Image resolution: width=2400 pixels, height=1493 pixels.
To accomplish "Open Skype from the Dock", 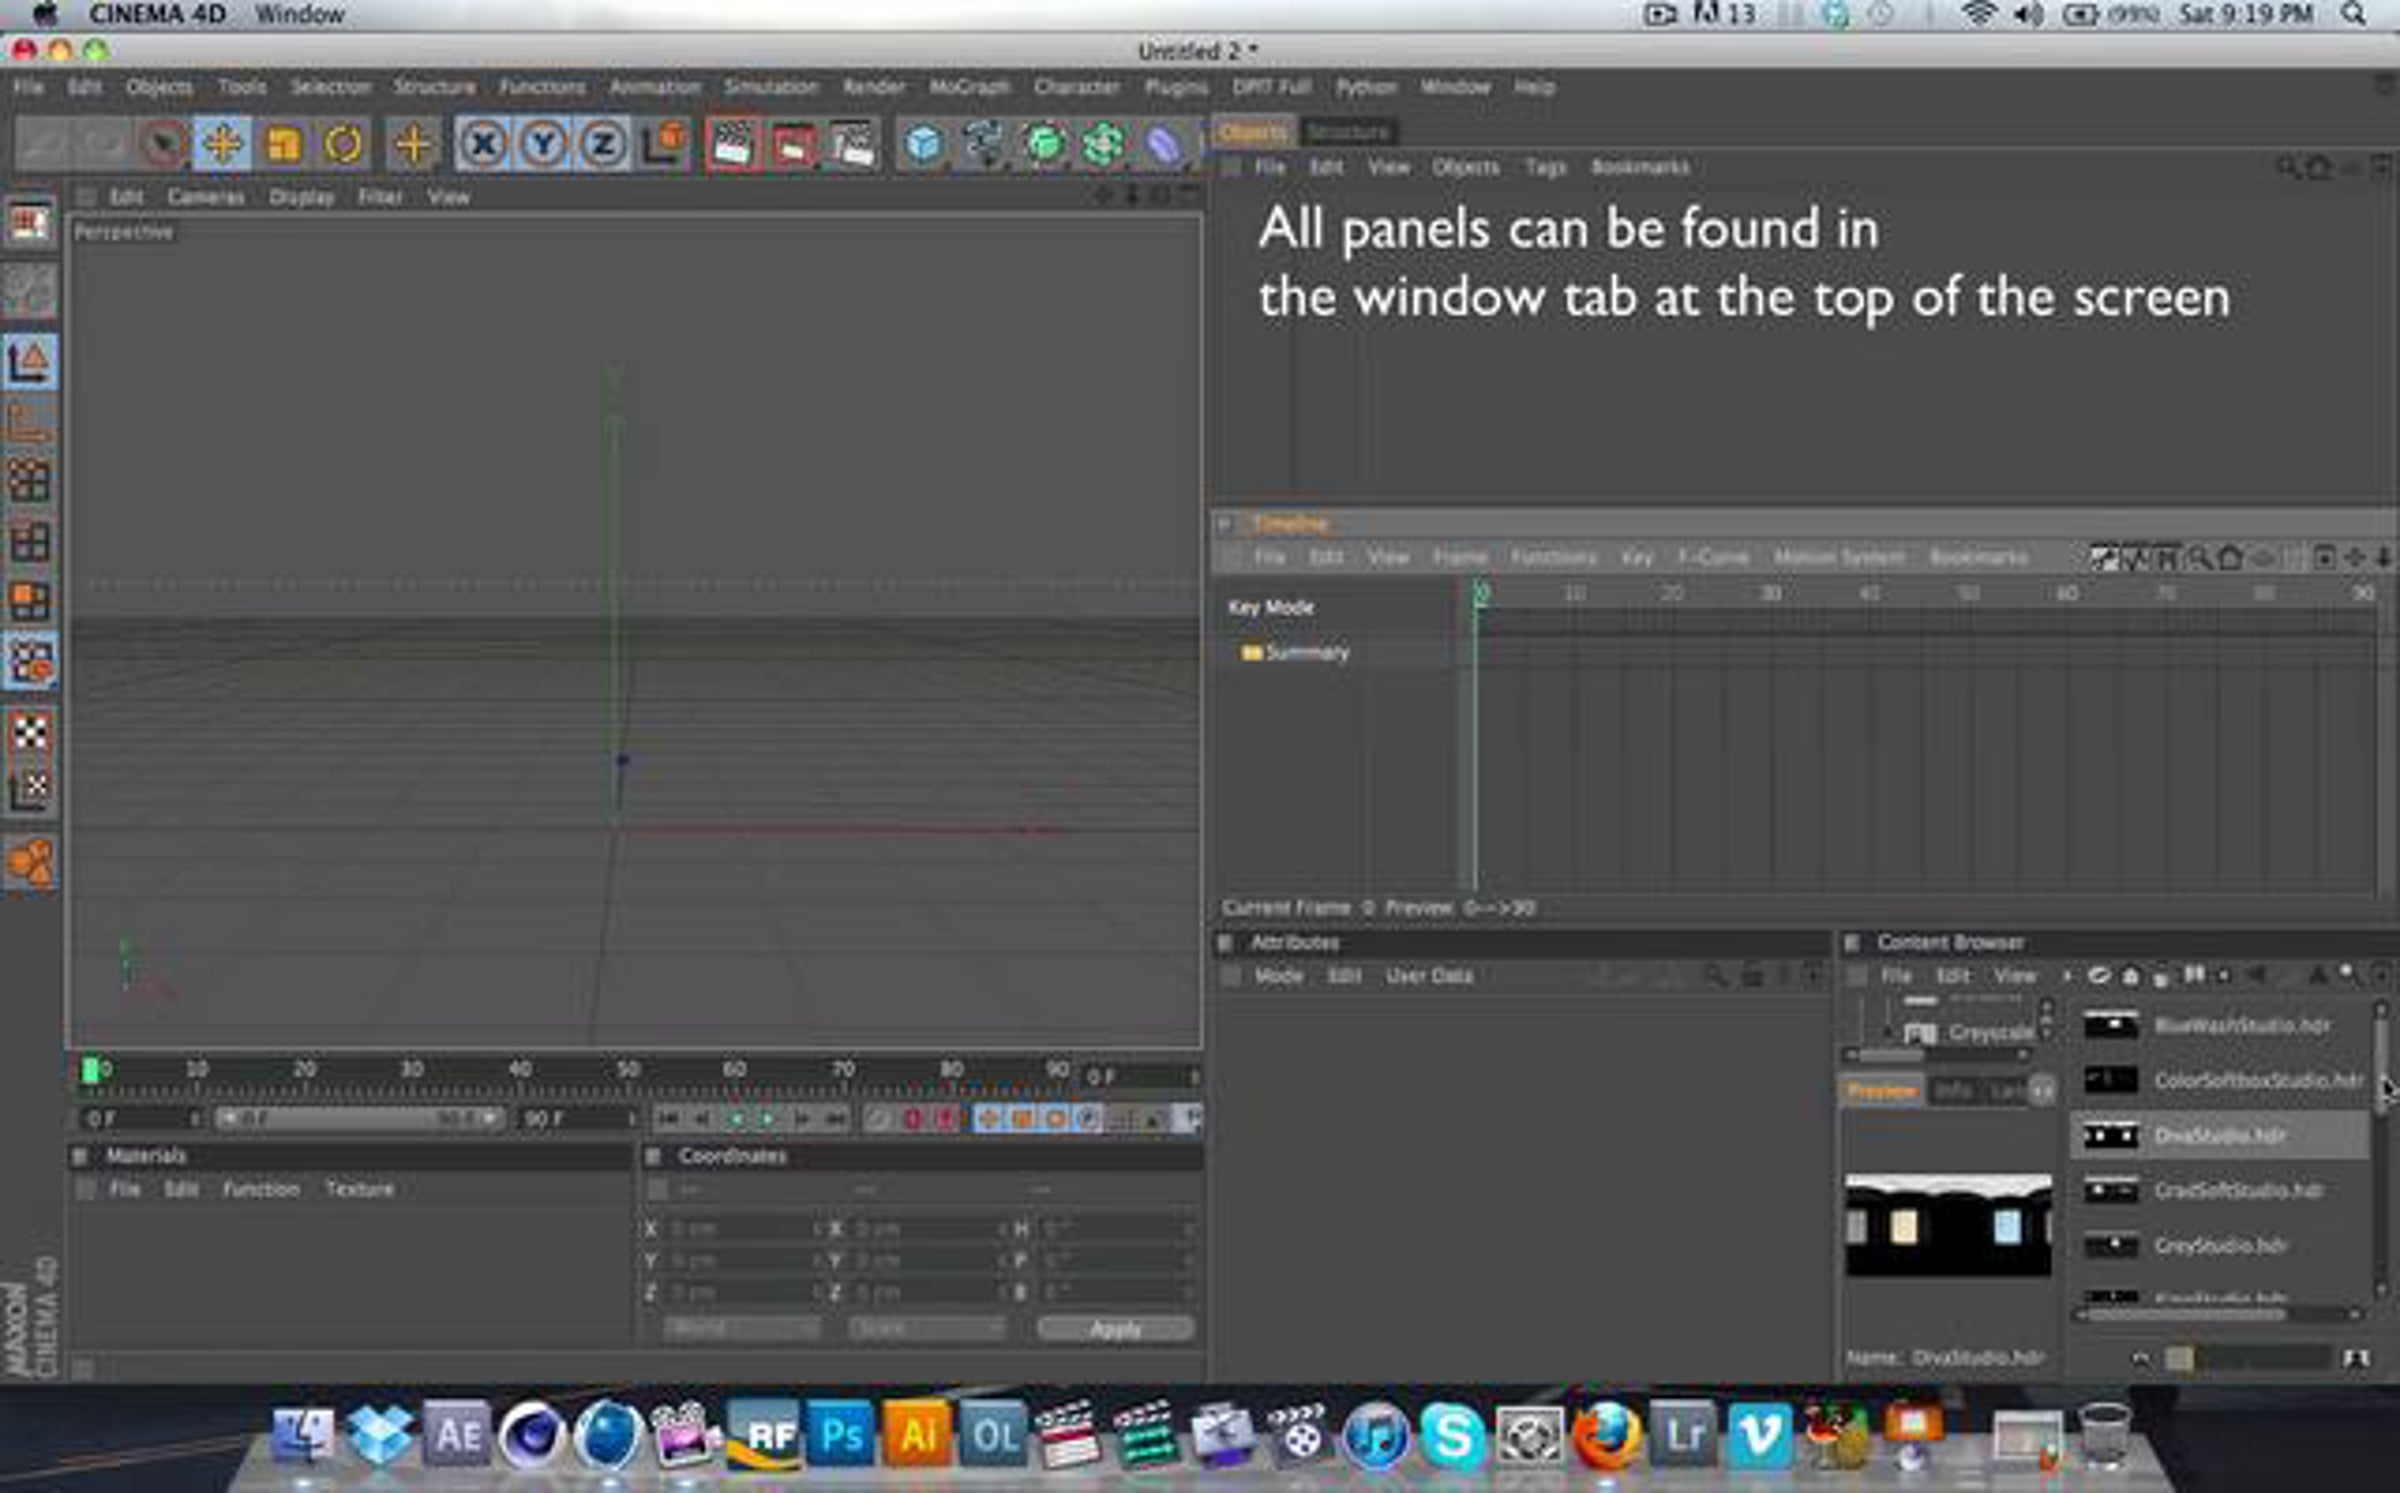I will click(1452, 1437).
